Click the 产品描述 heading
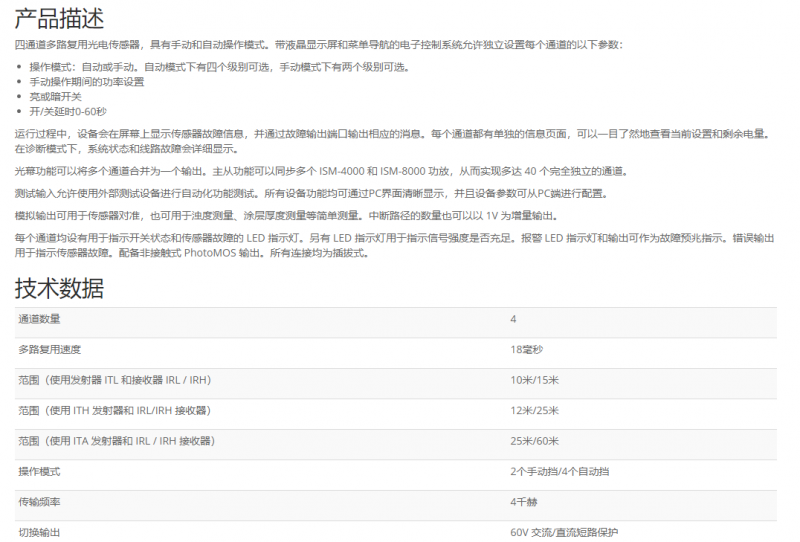Image resolution: width=800 pixels, height=542 pixels. tap(59, 18)
